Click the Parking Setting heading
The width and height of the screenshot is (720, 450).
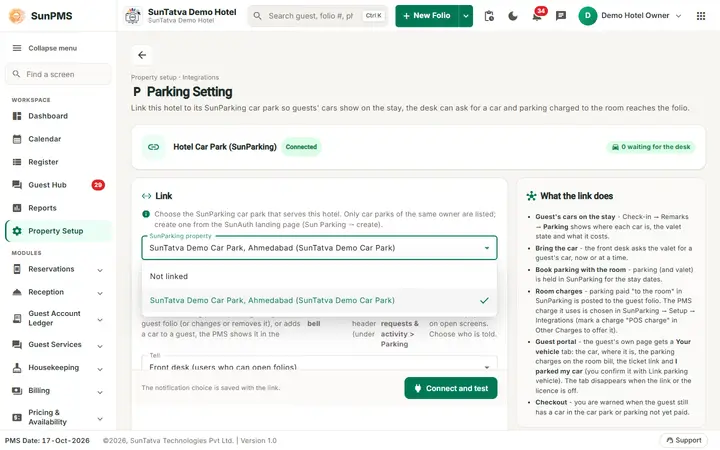[189, 92]
